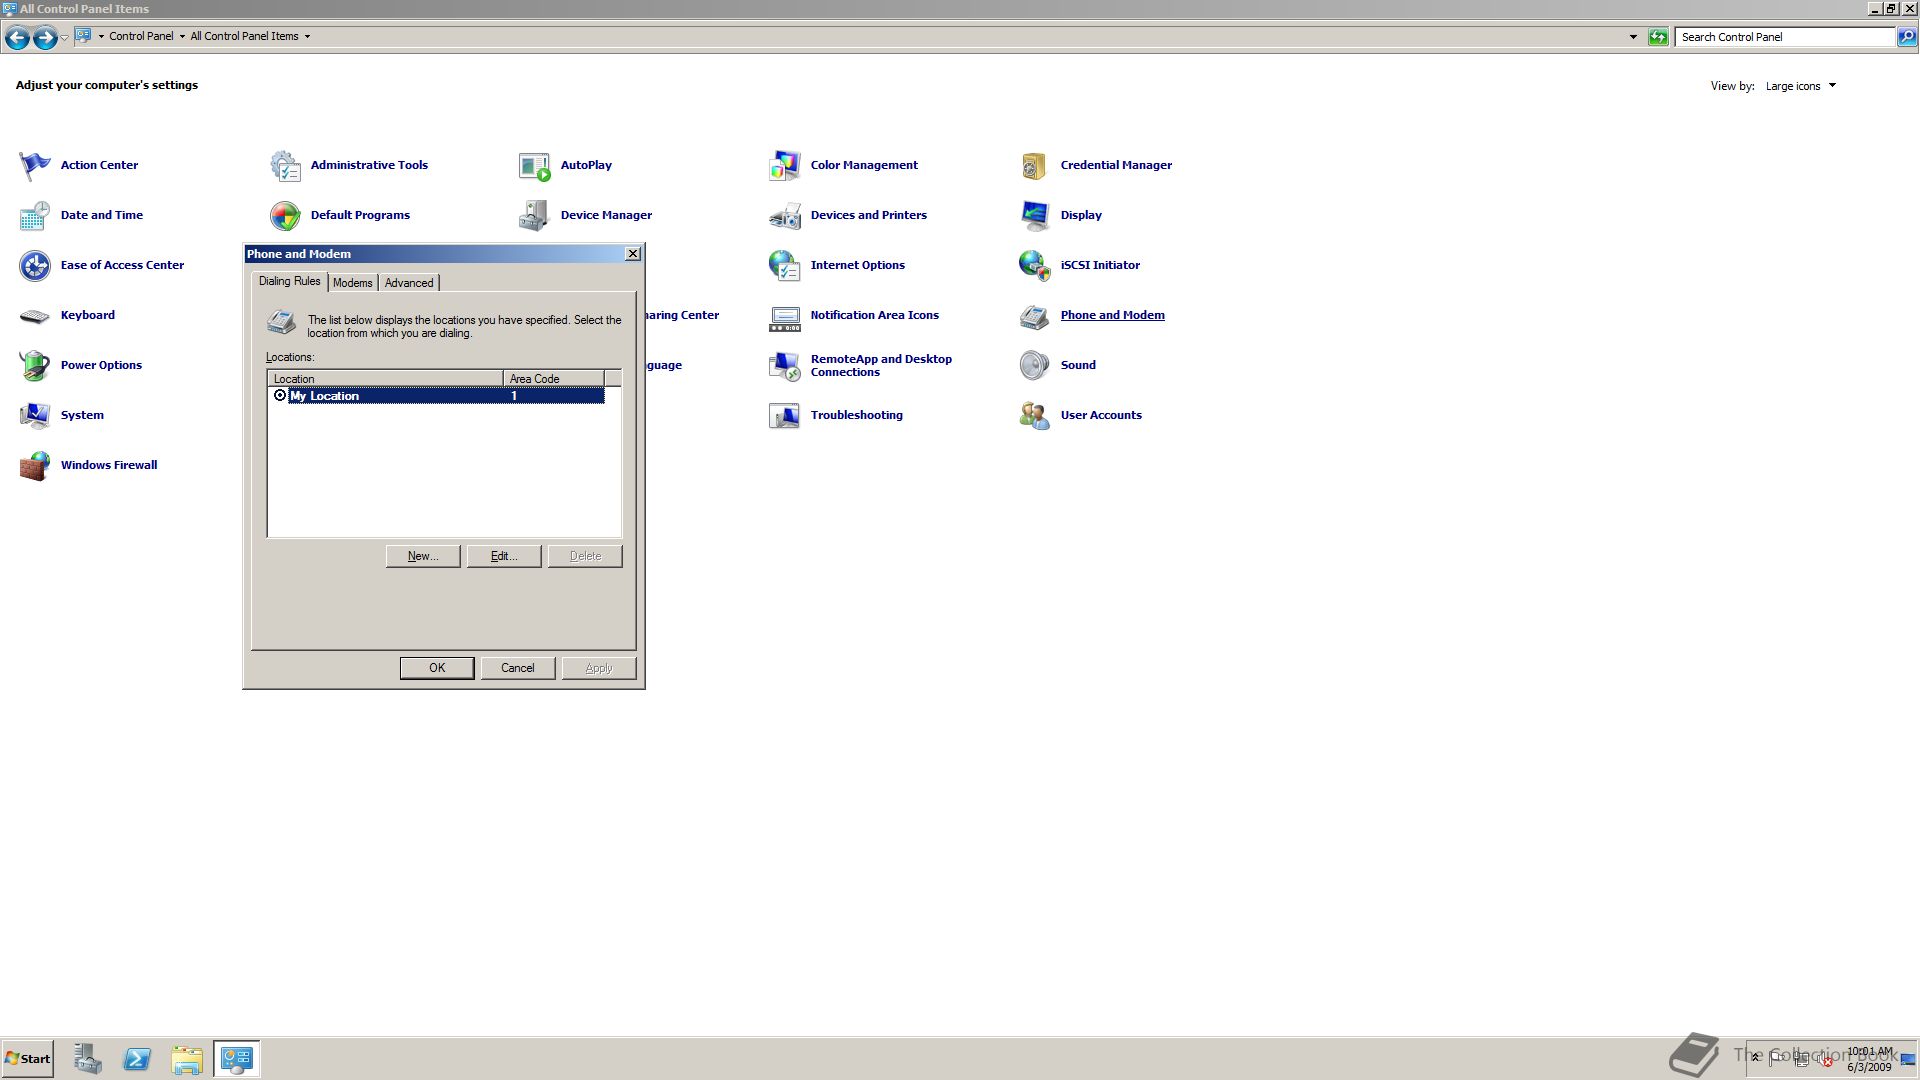Switch to the Modems tab
Screen dimensions: 1920x1080
[x=352, y=283]
